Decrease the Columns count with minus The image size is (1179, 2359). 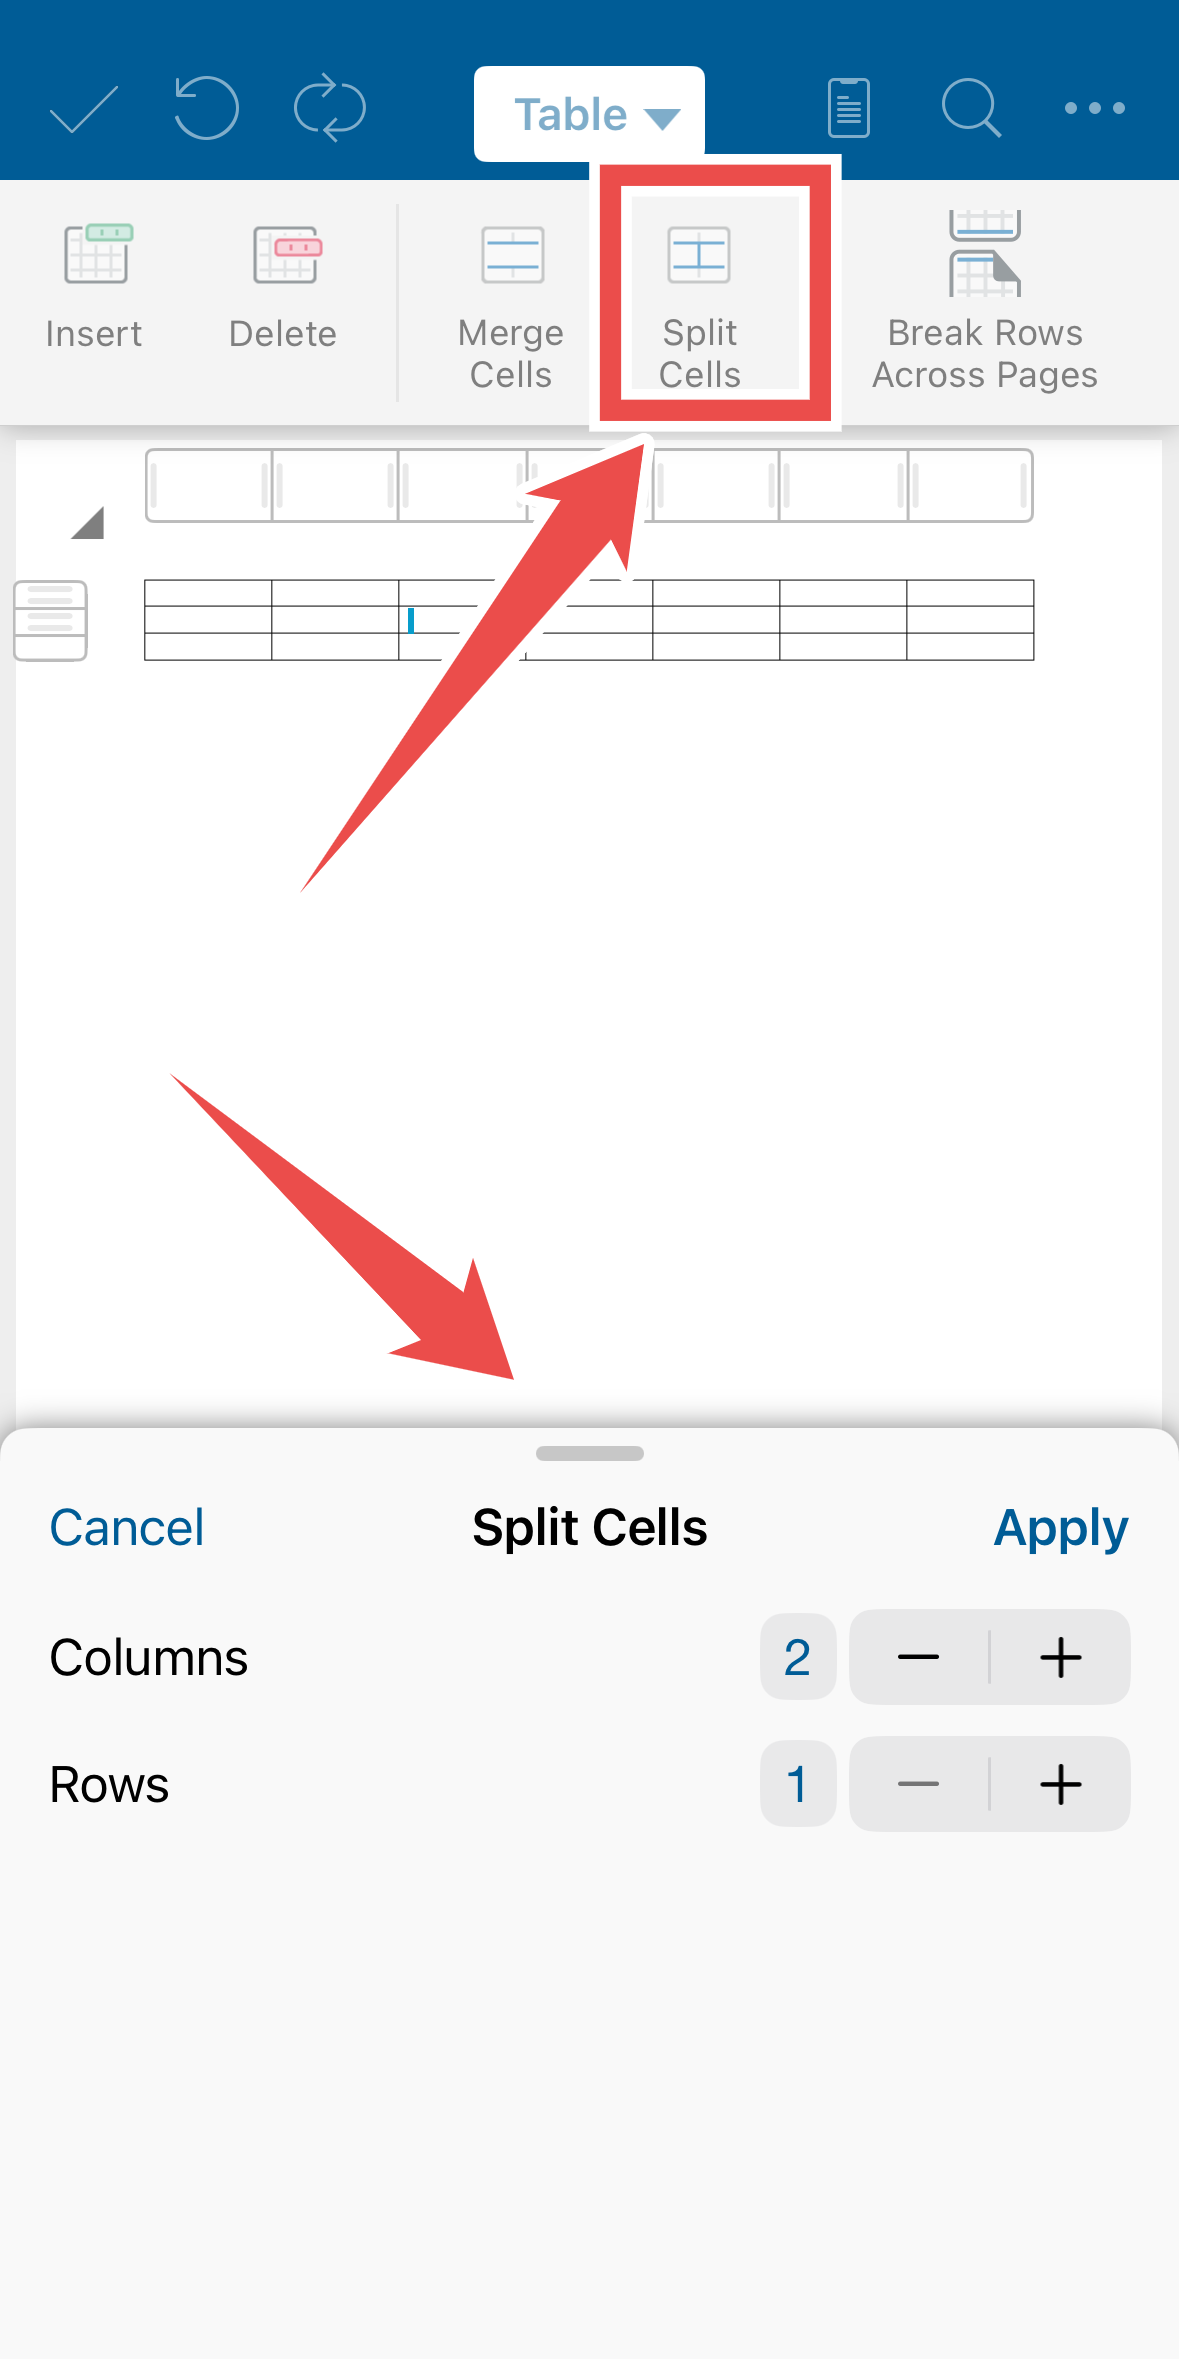pos(918,1657)
